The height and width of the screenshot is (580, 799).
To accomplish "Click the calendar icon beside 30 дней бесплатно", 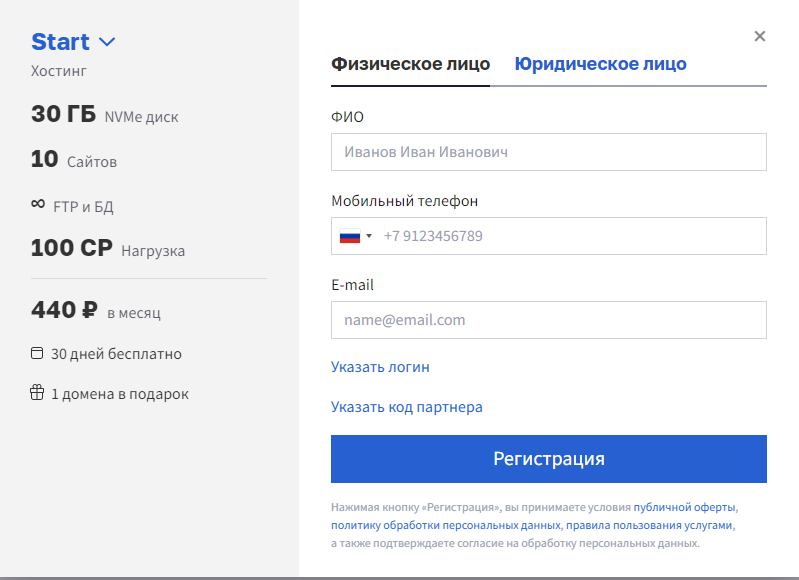I will [x=37, y=353].
